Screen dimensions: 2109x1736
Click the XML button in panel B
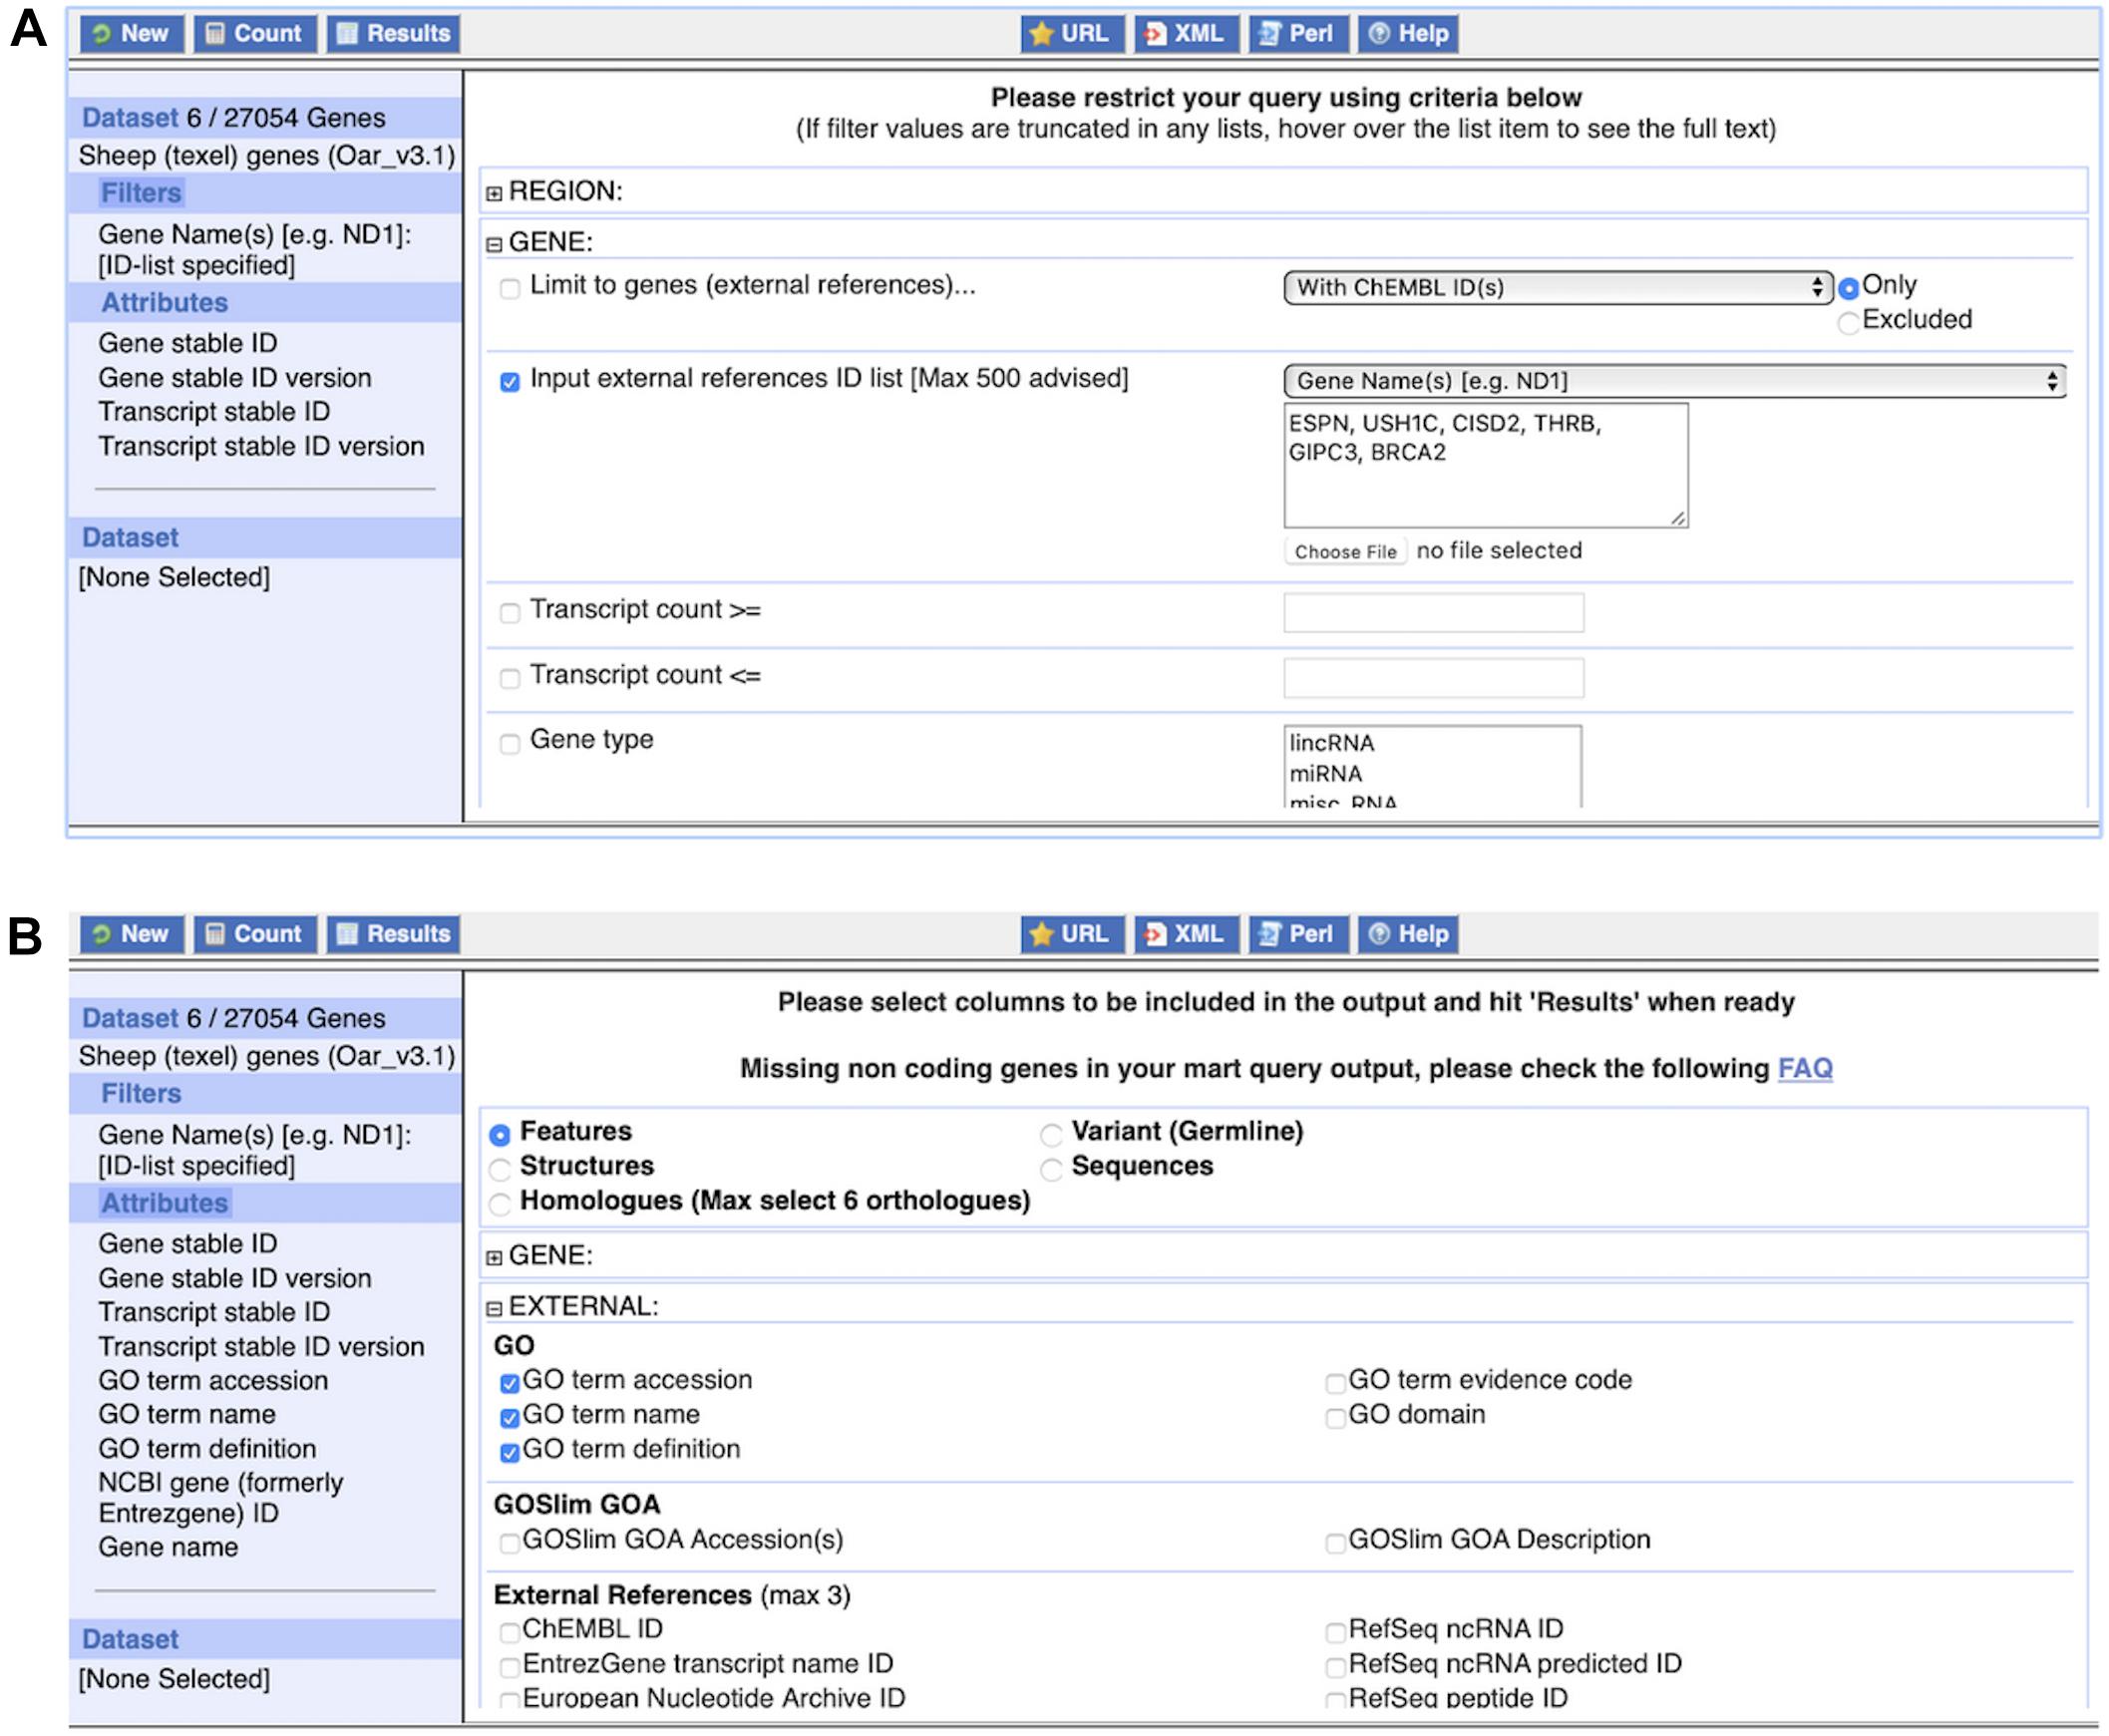(1187, 935)
